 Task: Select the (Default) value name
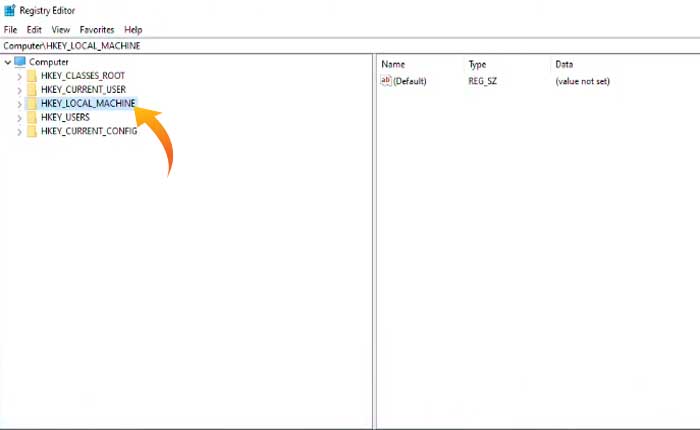(410, 81)
